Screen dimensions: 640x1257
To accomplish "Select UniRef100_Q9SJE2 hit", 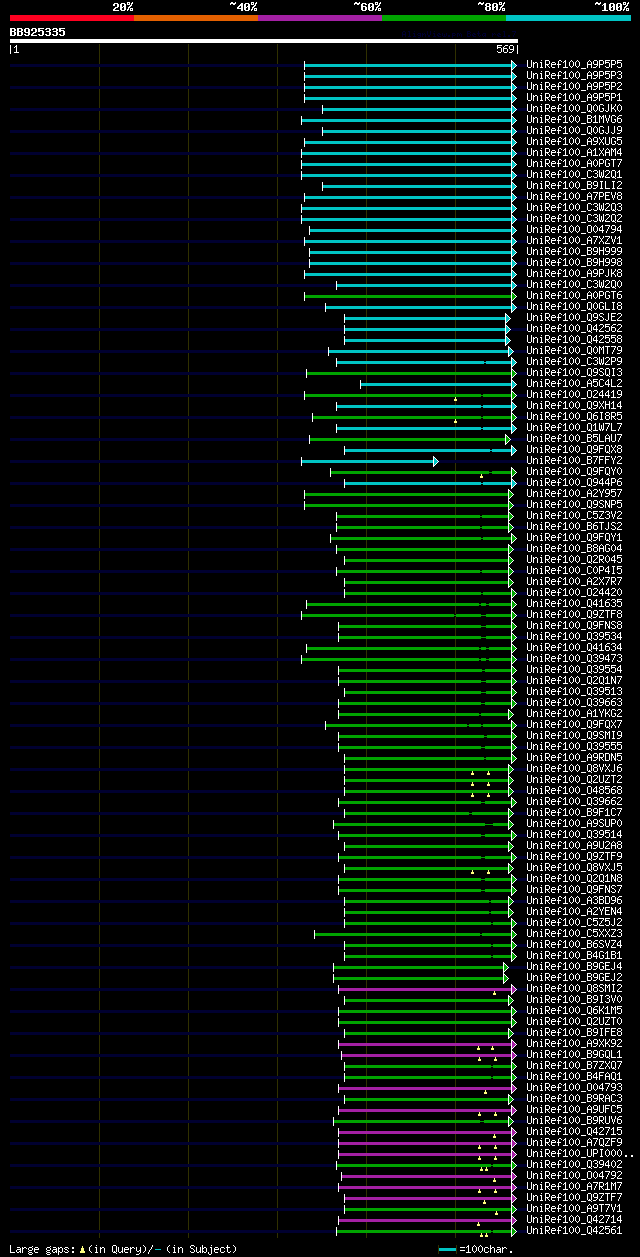I will (573, 317).
